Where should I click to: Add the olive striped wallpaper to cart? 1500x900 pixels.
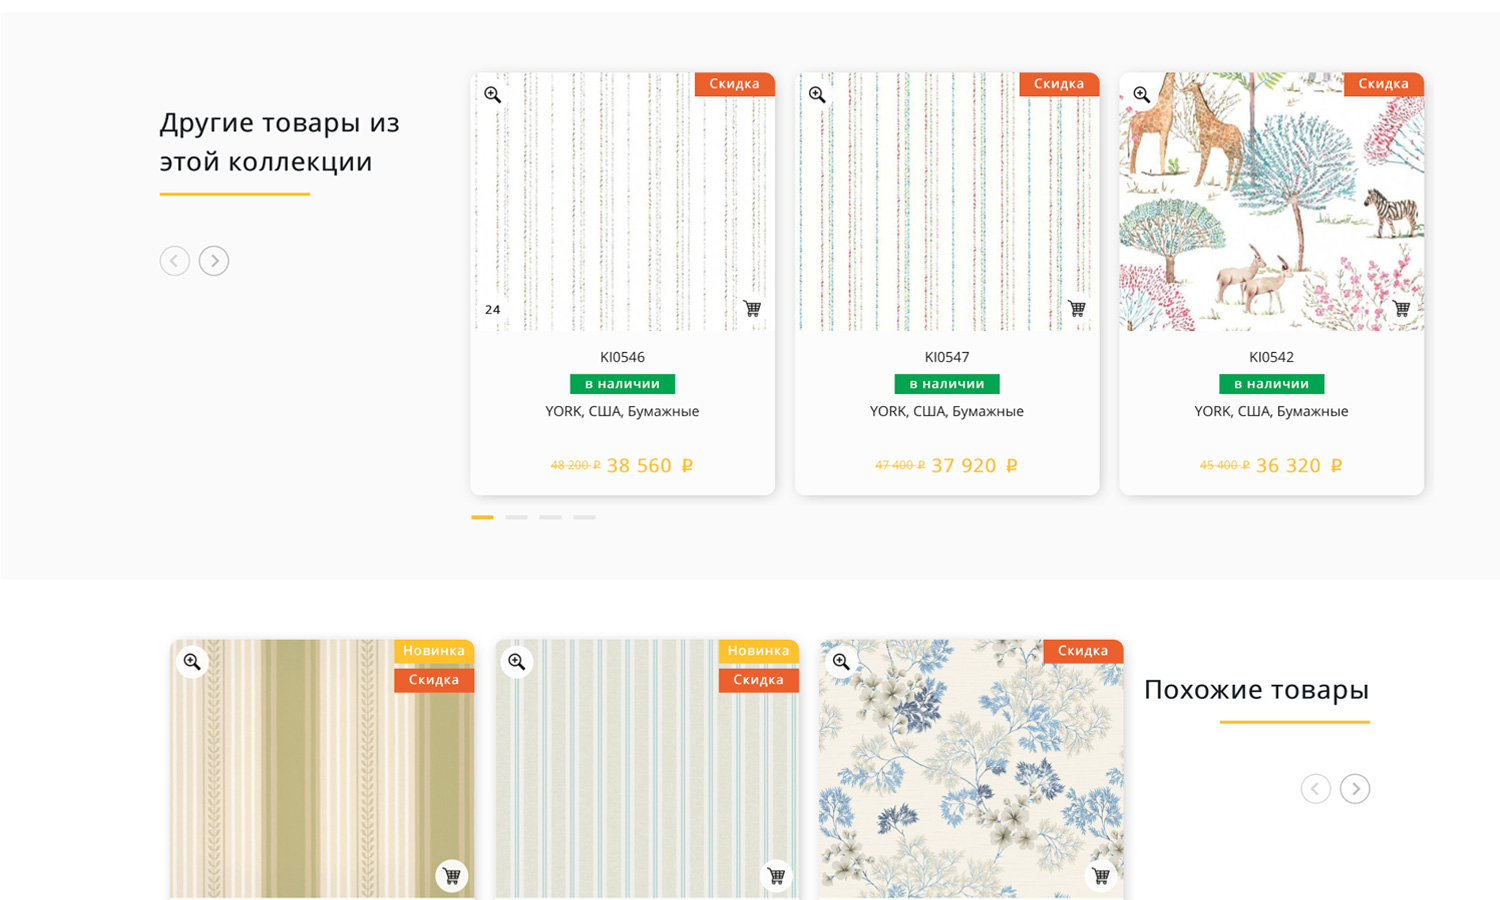(x=452, y=876)
